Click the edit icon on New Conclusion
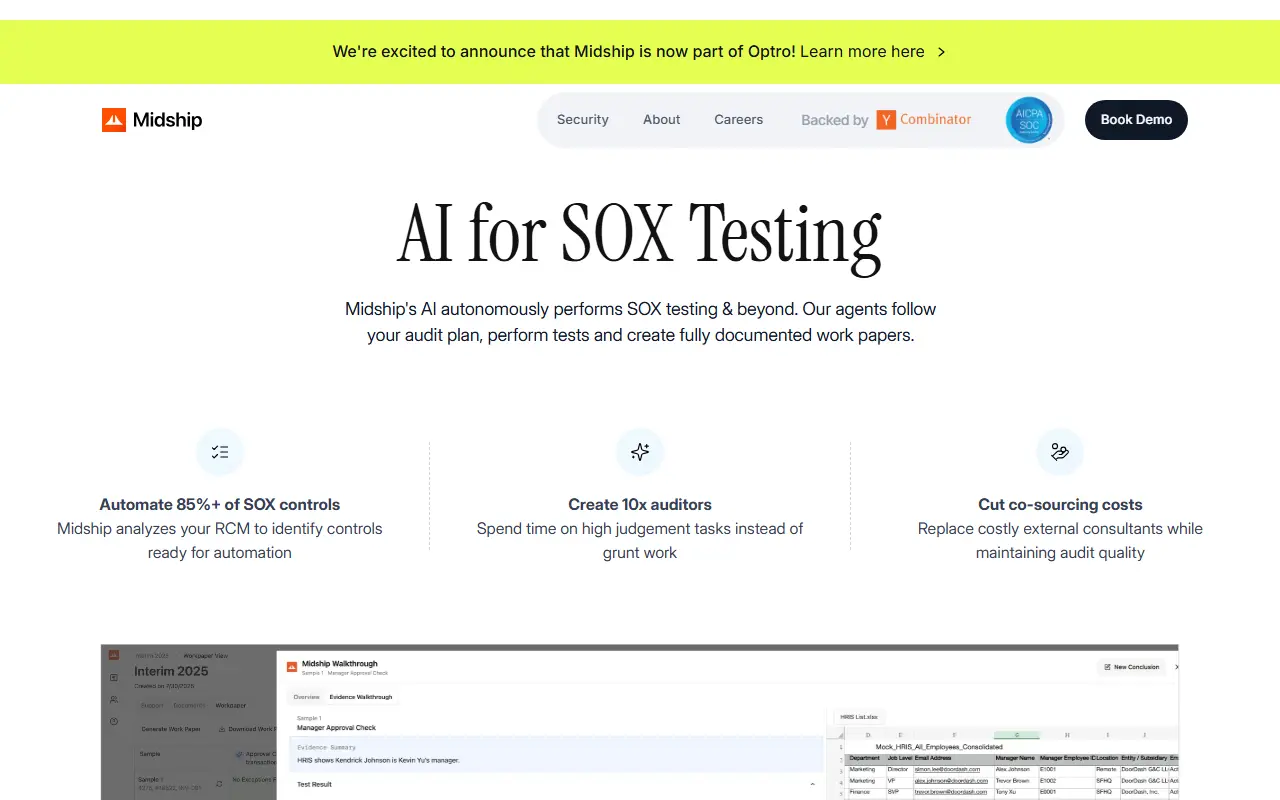1280x800 pixels. pos(1107,667)
